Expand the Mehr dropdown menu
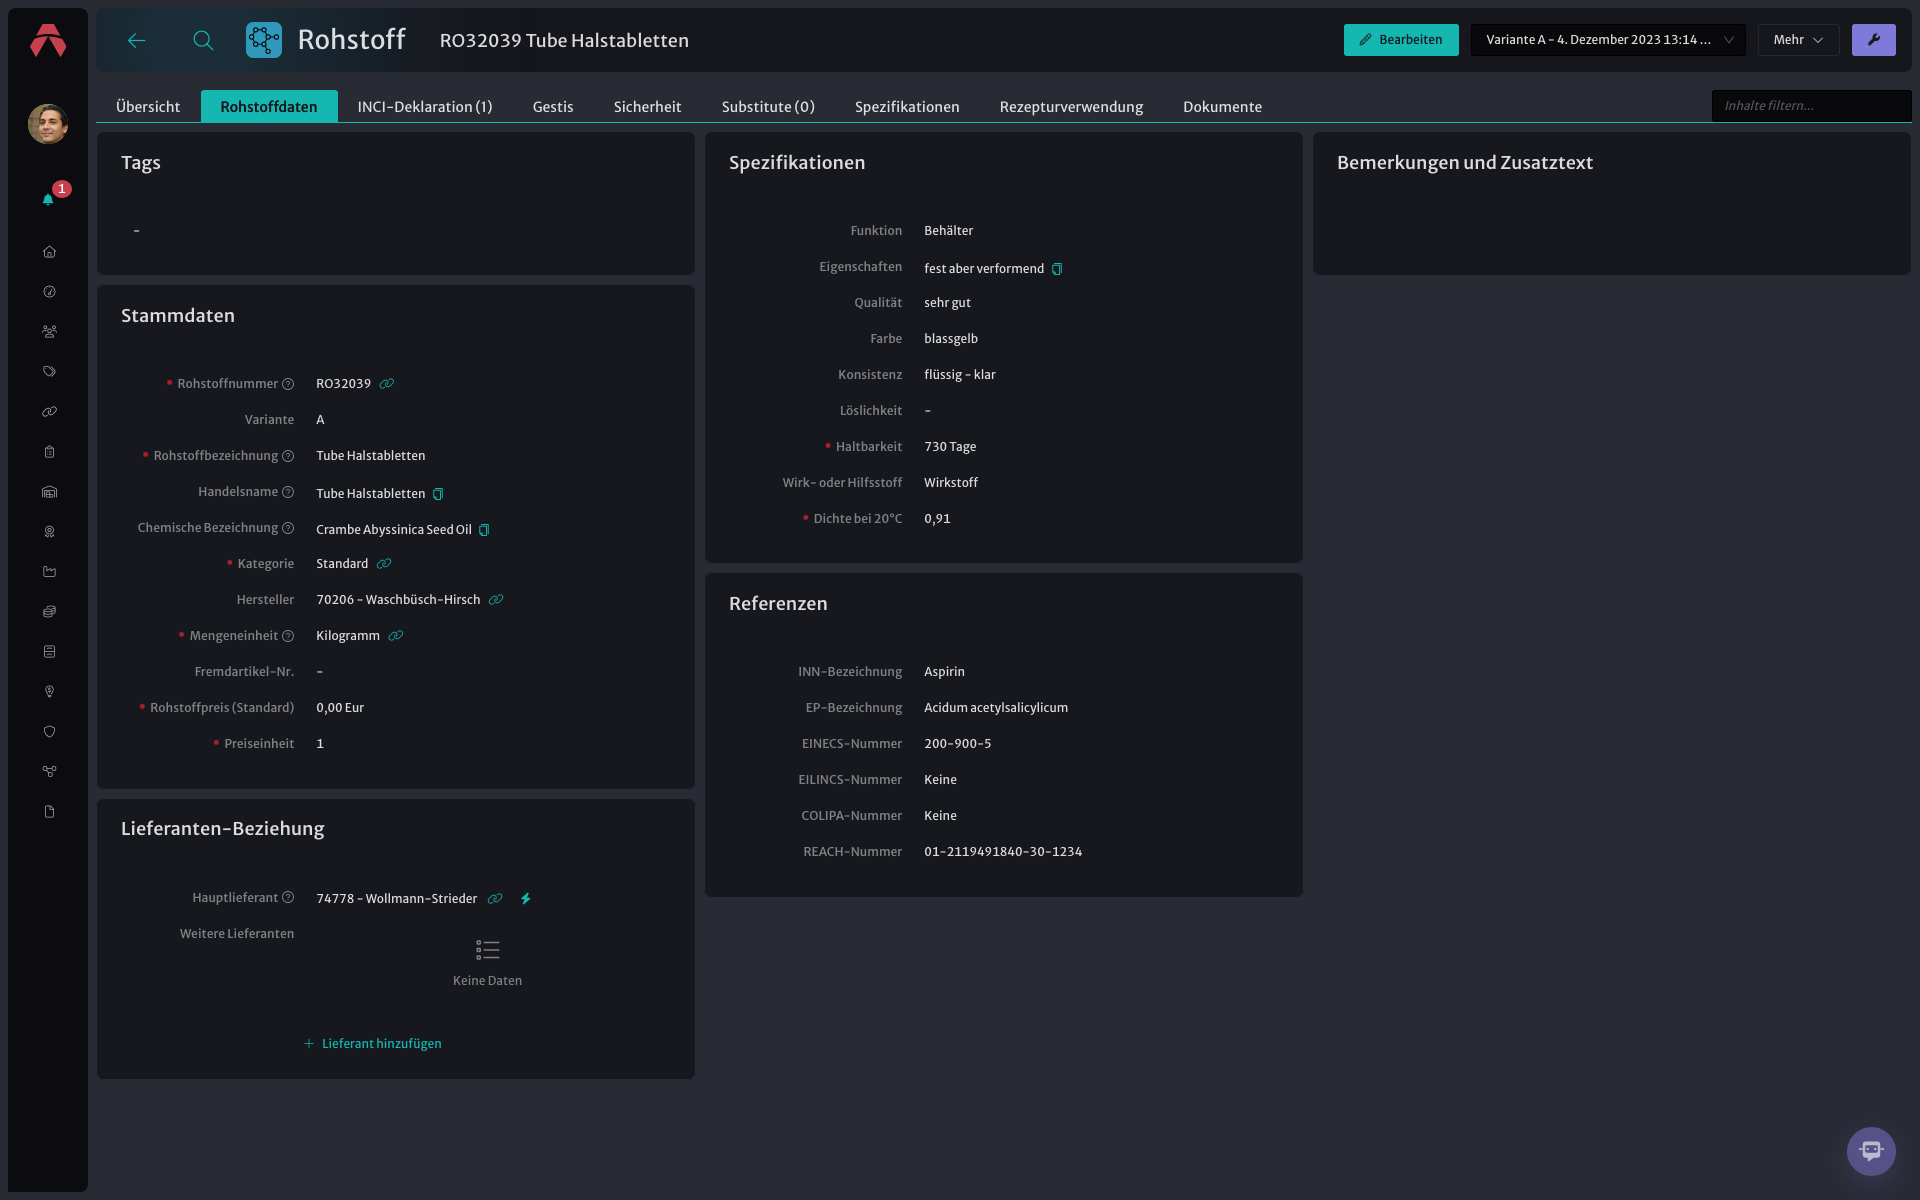Screen dimensions: 1920x1200 pyautogui.click(x=1798, y=40)
